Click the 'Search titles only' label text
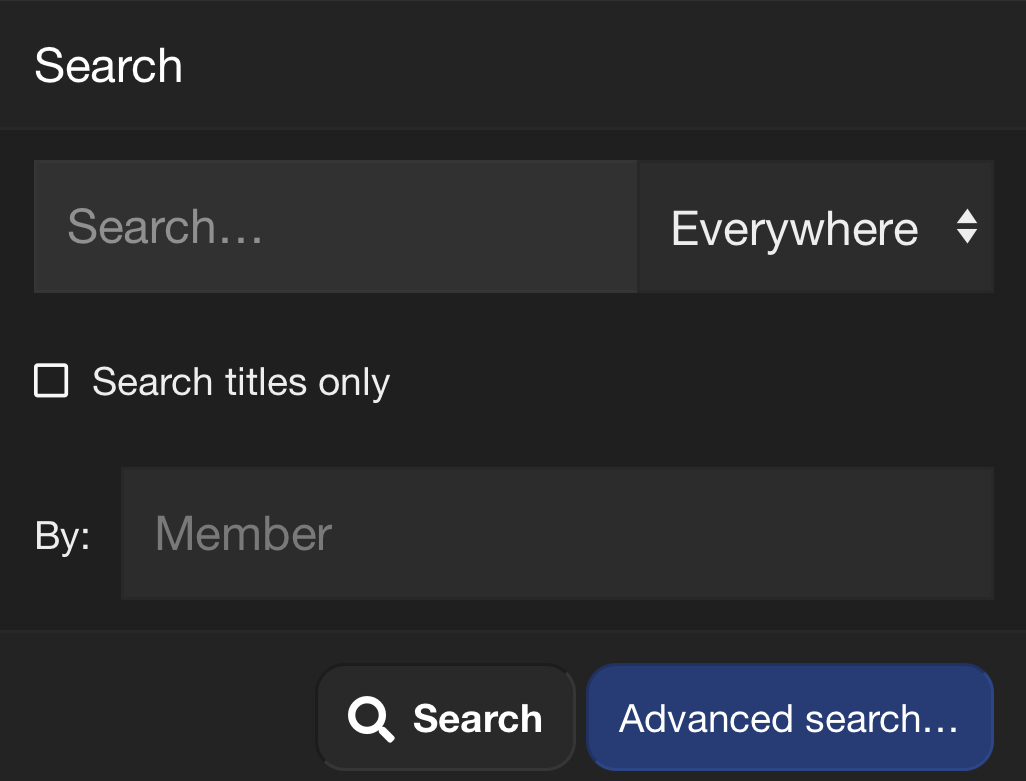 coord(240,382)
